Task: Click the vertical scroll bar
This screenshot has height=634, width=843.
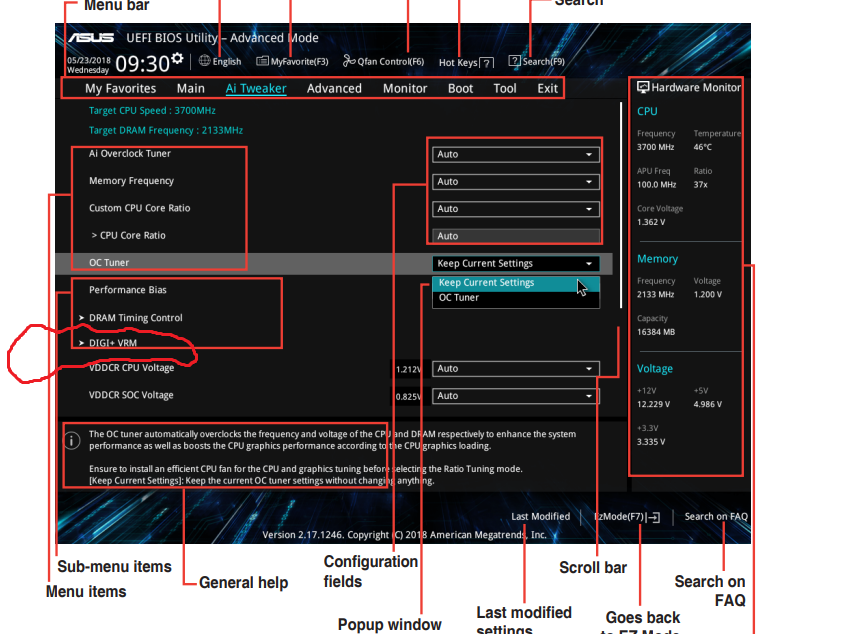Action: tap(621, 204)
